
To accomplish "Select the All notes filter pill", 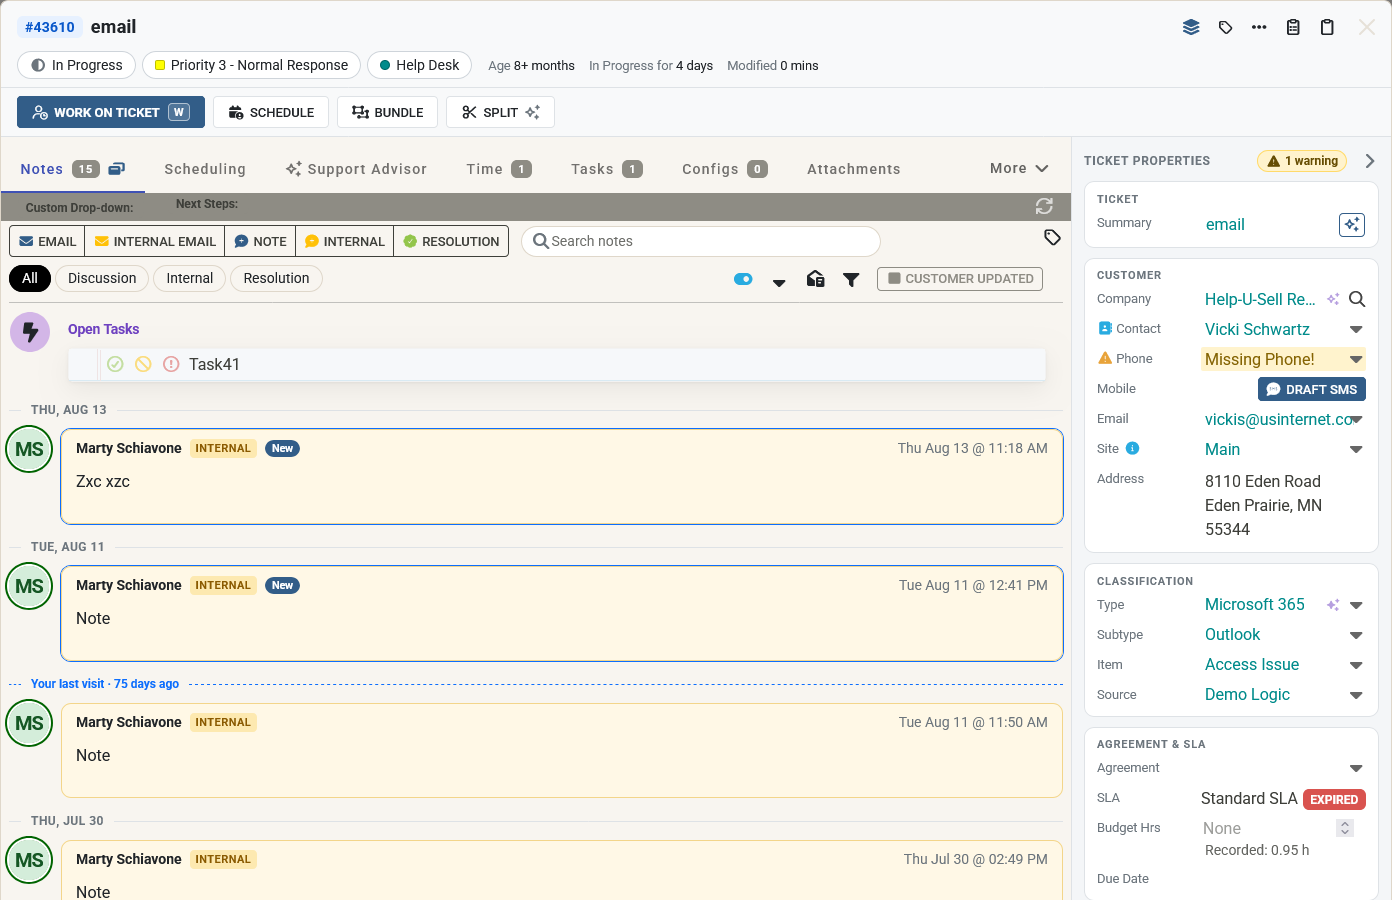I will pos(30,278).
